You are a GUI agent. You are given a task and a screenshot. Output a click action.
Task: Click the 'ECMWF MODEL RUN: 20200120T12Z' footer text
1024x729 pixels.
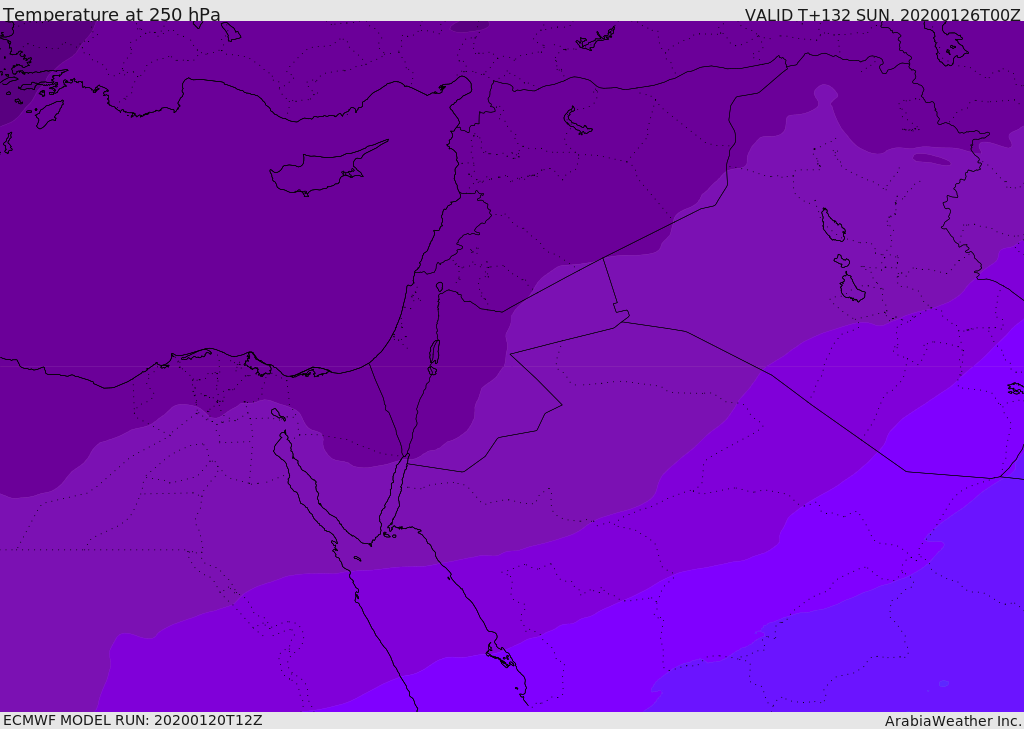click(133, 720)
